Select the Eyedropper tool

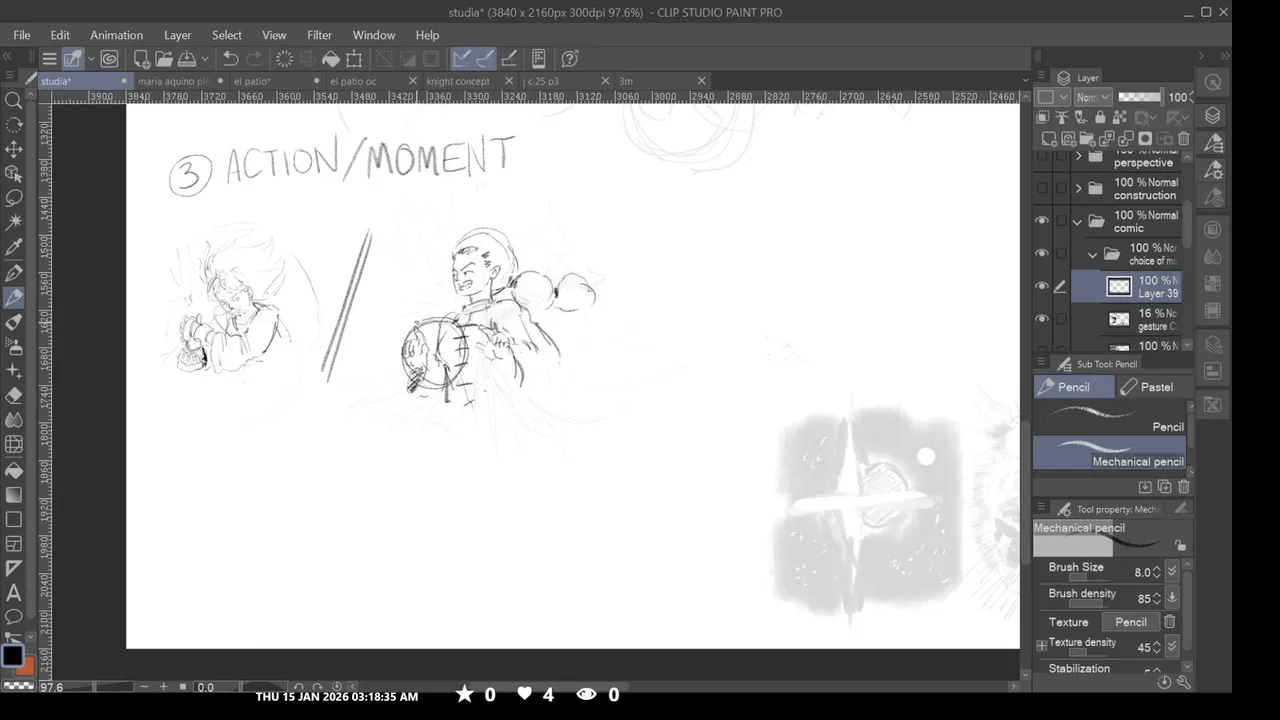tap(14, 247)
